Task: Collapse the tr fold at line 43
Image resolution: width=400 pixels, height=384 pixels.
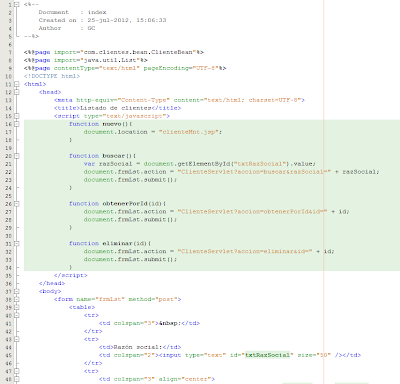Action: click(17, 339)
